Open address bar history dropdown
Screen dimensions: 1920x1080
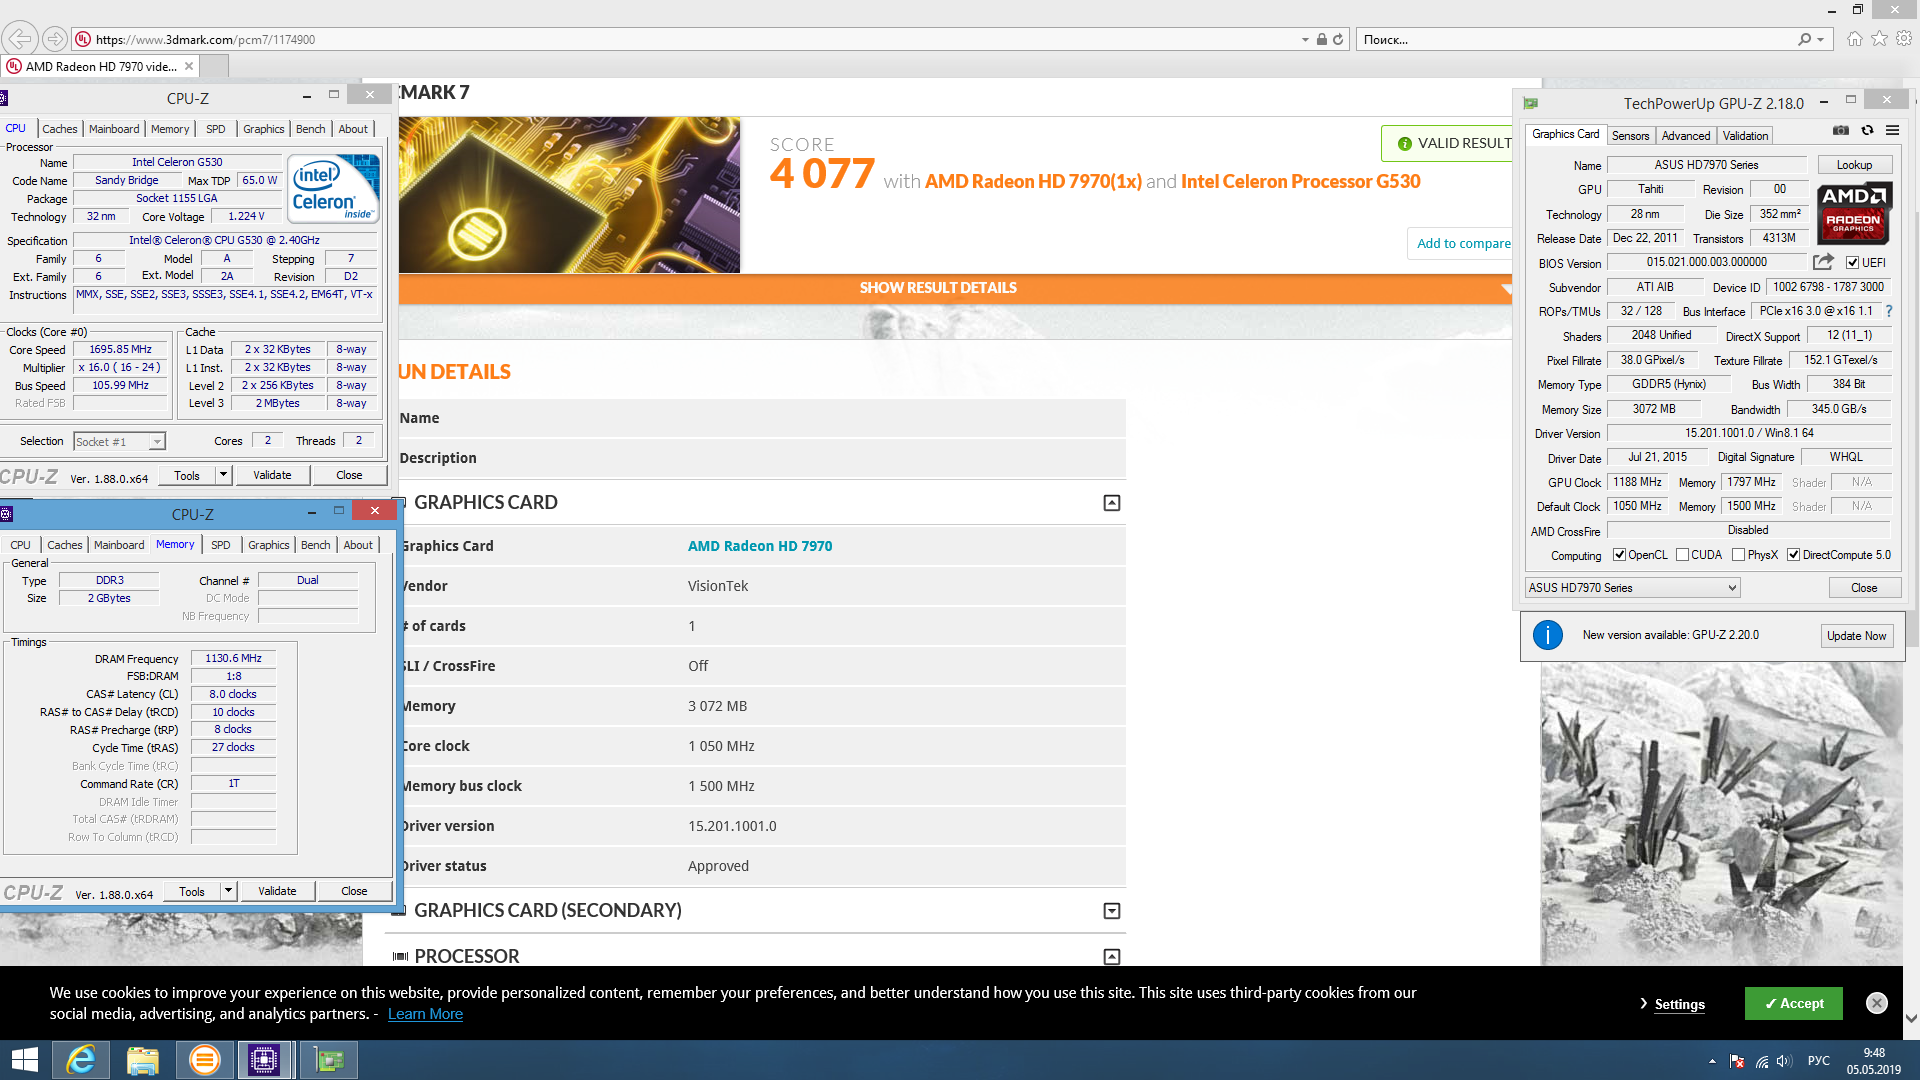[x=1305, y=40]
